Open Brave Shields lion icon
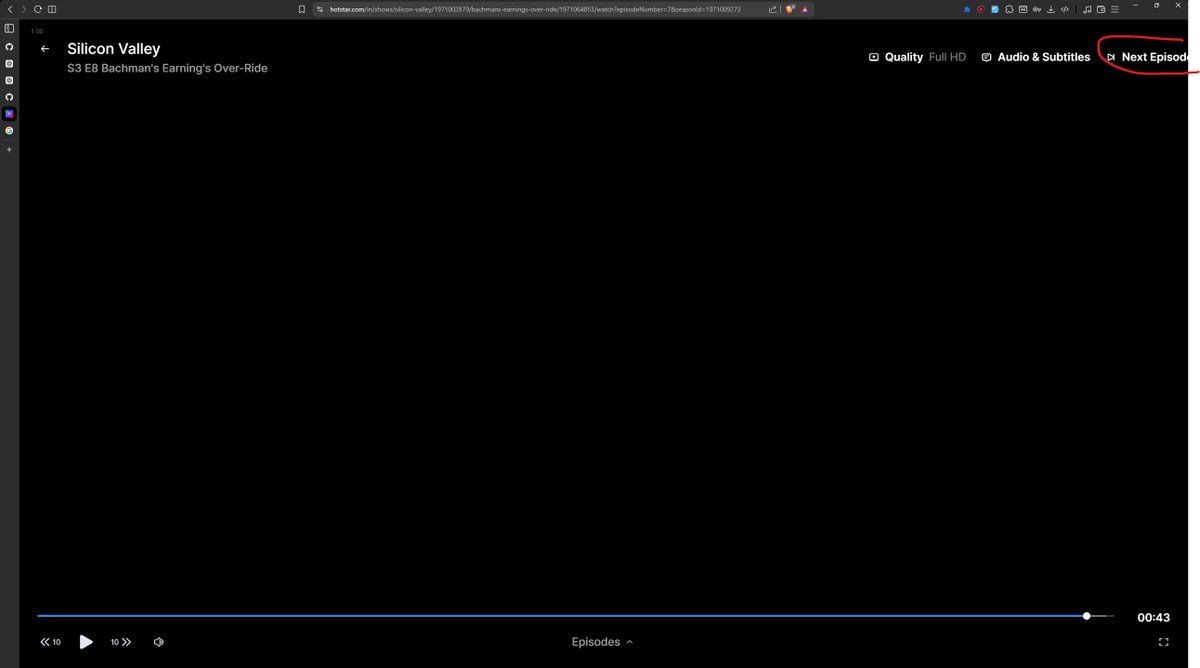The image size is (1200, 668). (790, 9)
